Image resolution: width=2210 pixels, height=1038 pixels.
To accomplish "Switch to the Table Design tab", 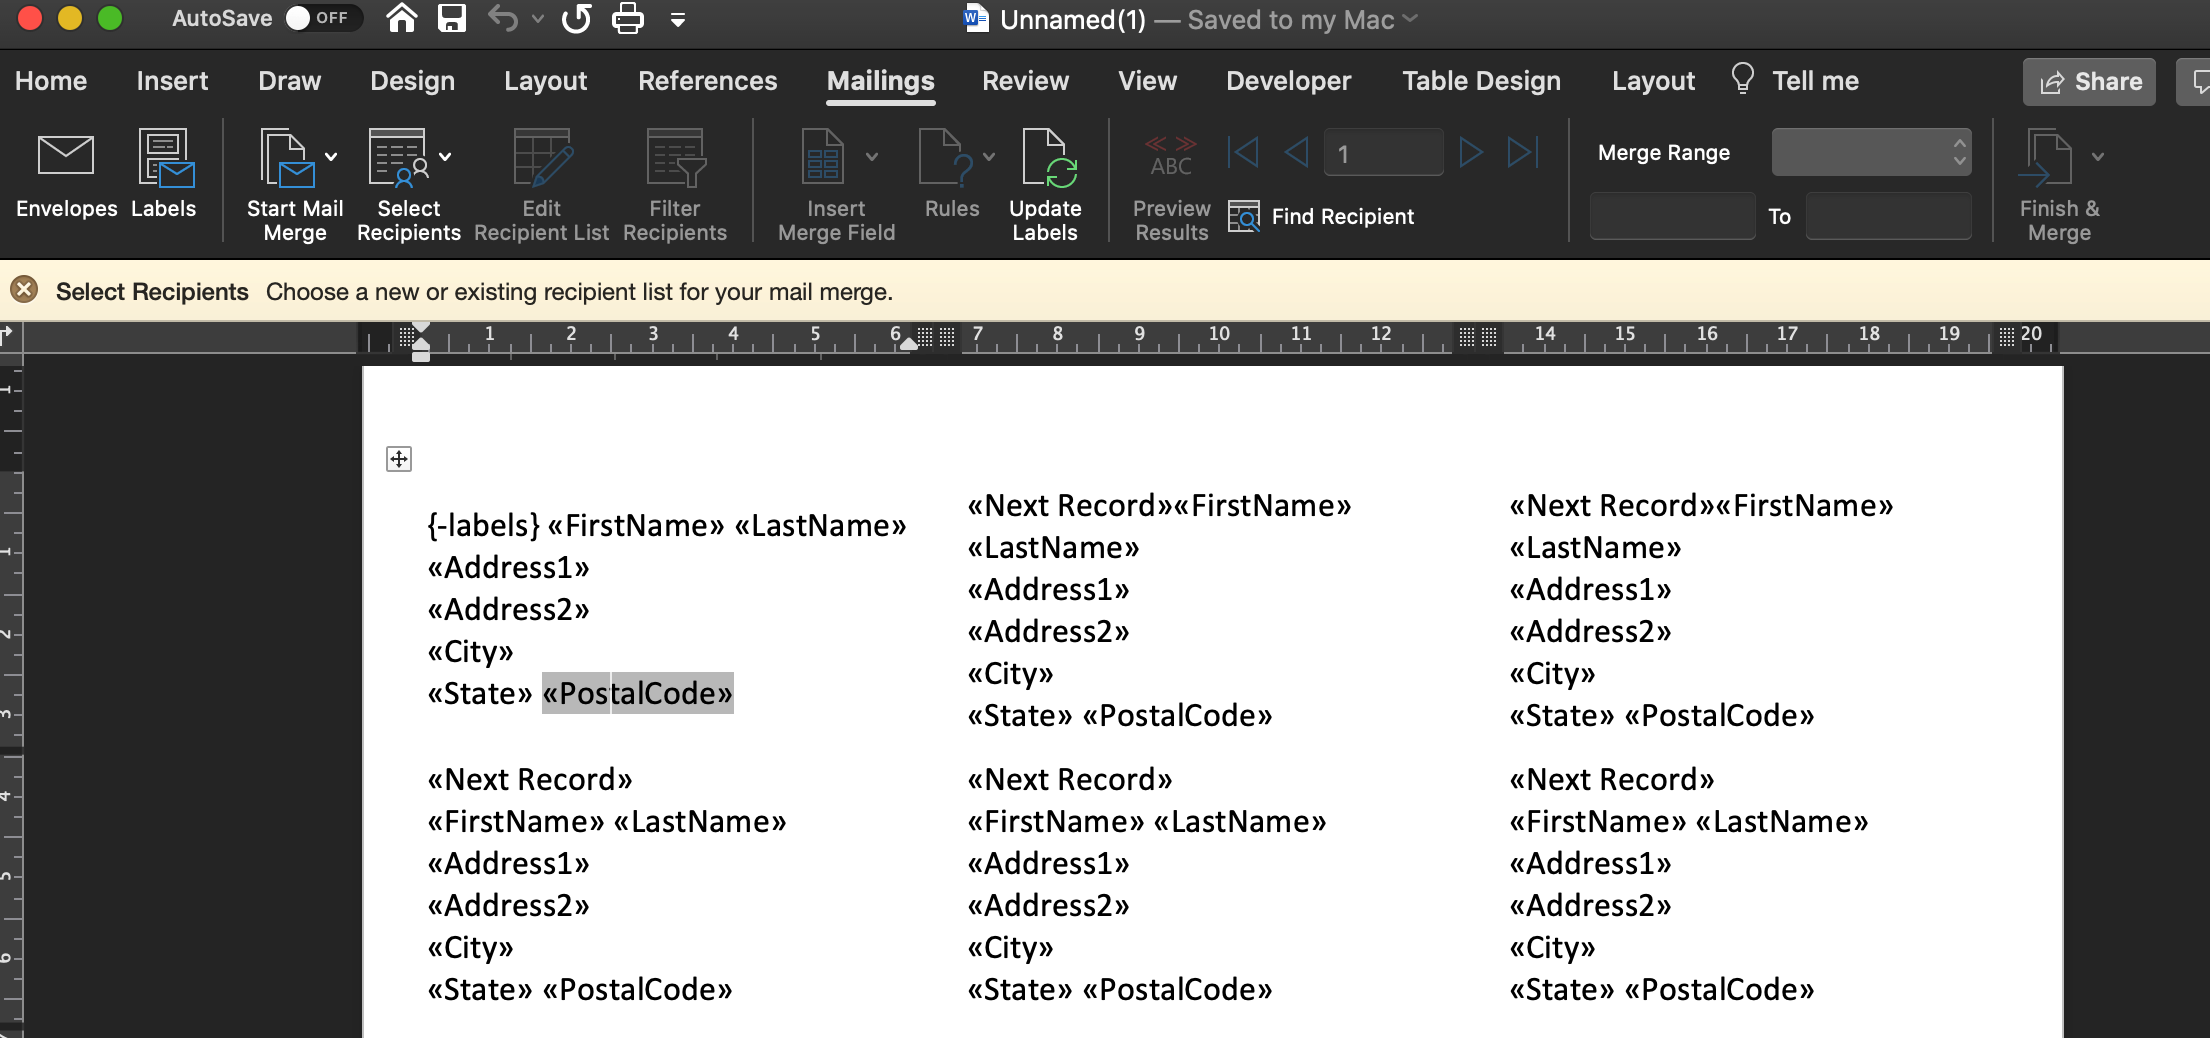I will click(1481, 81).
